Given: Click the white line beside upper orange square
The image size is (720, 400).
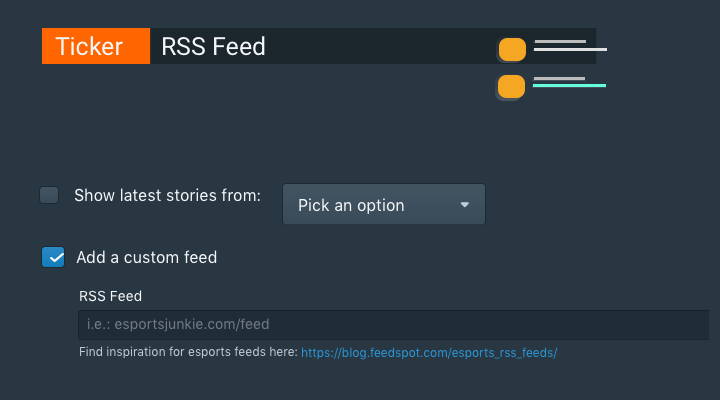Looking at the screenshot, I should (572, 48).
